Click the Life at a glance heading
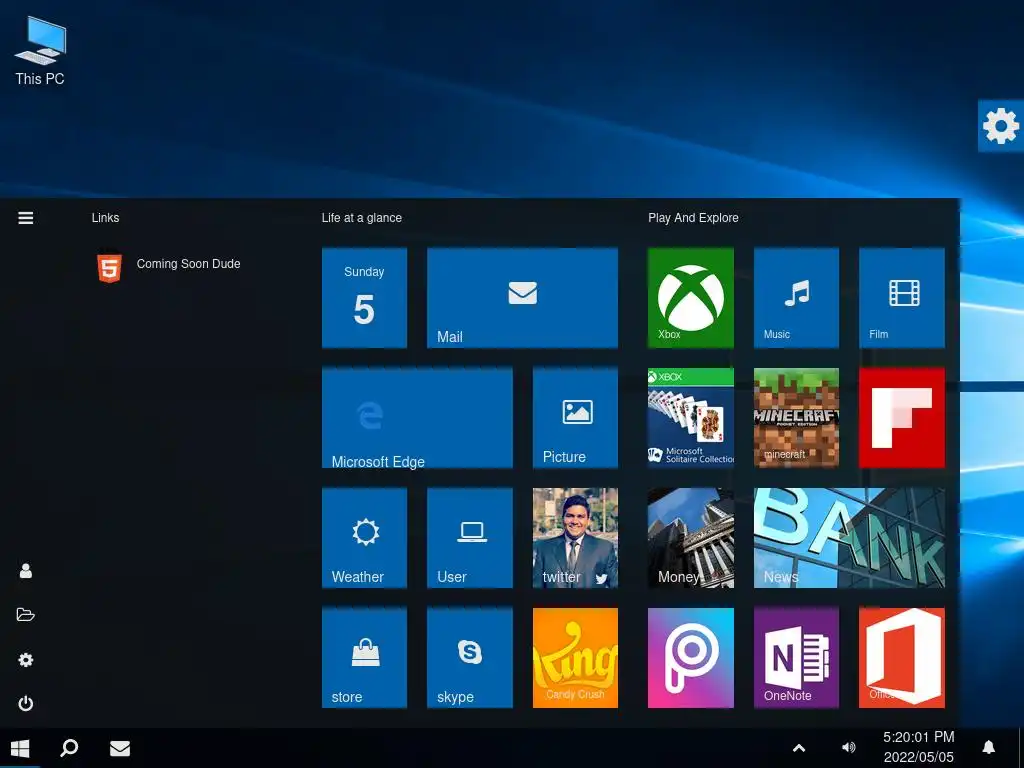The width and height of the screenshot is (1024, 768). (361, 217)
